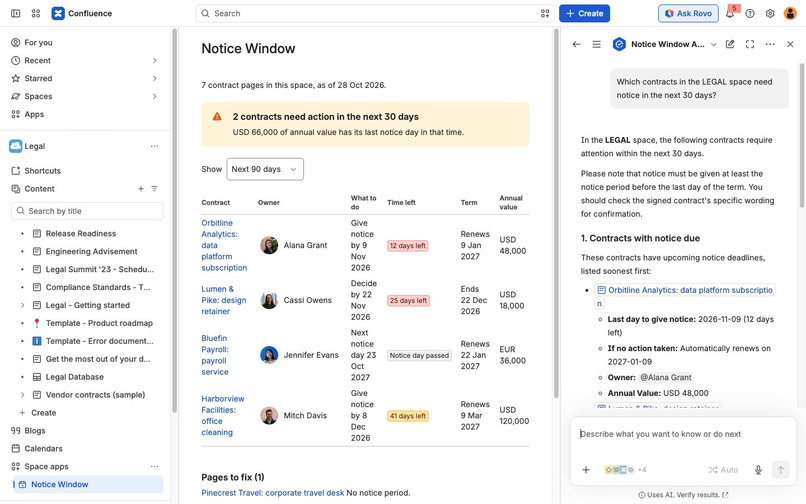Open Template - Product roadmap page
The width and height of the screenshot is (806, 504).
99,323
